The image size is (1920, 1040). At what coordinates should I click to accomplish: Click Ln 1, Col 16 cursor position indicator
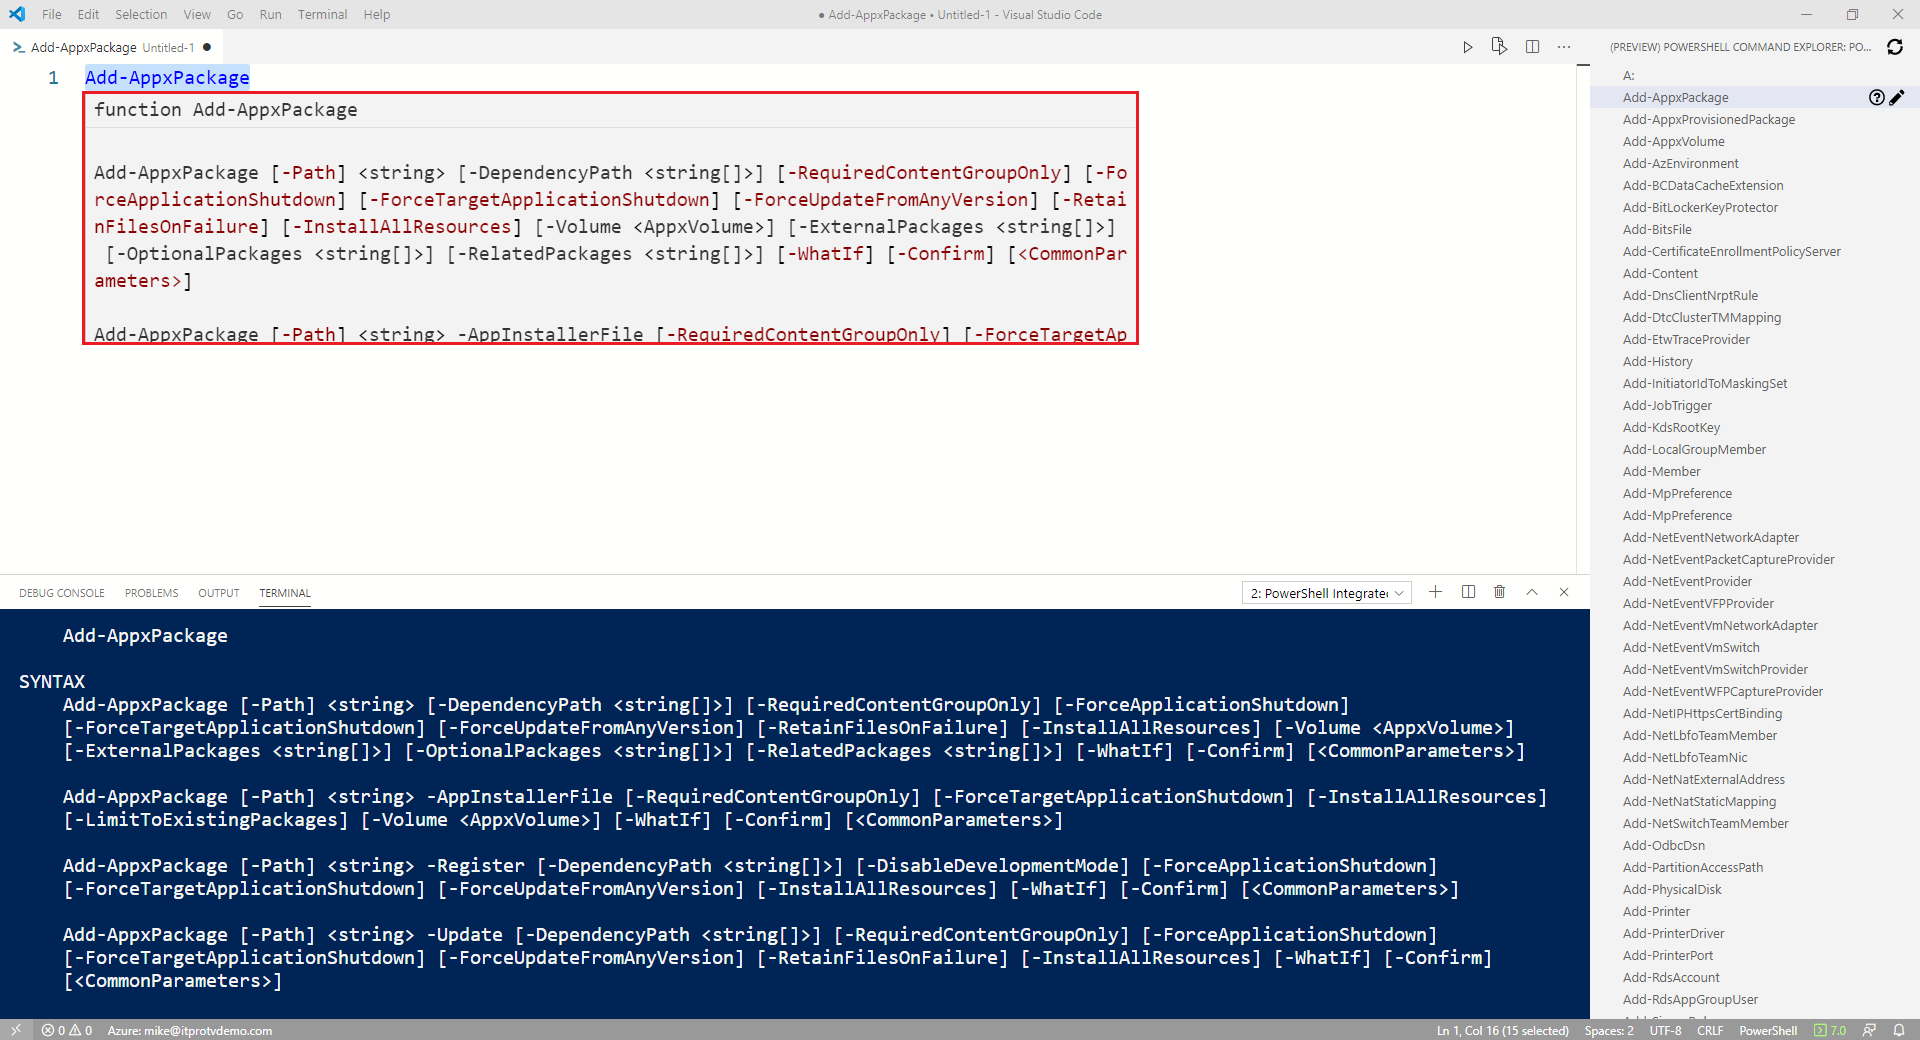point(1503,1030)
